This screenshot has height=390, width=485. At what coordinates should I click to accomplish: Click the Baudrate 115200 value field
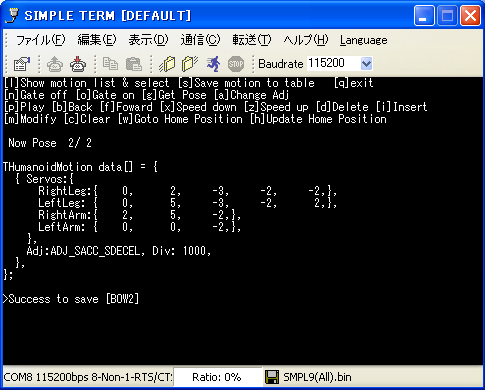333,63
